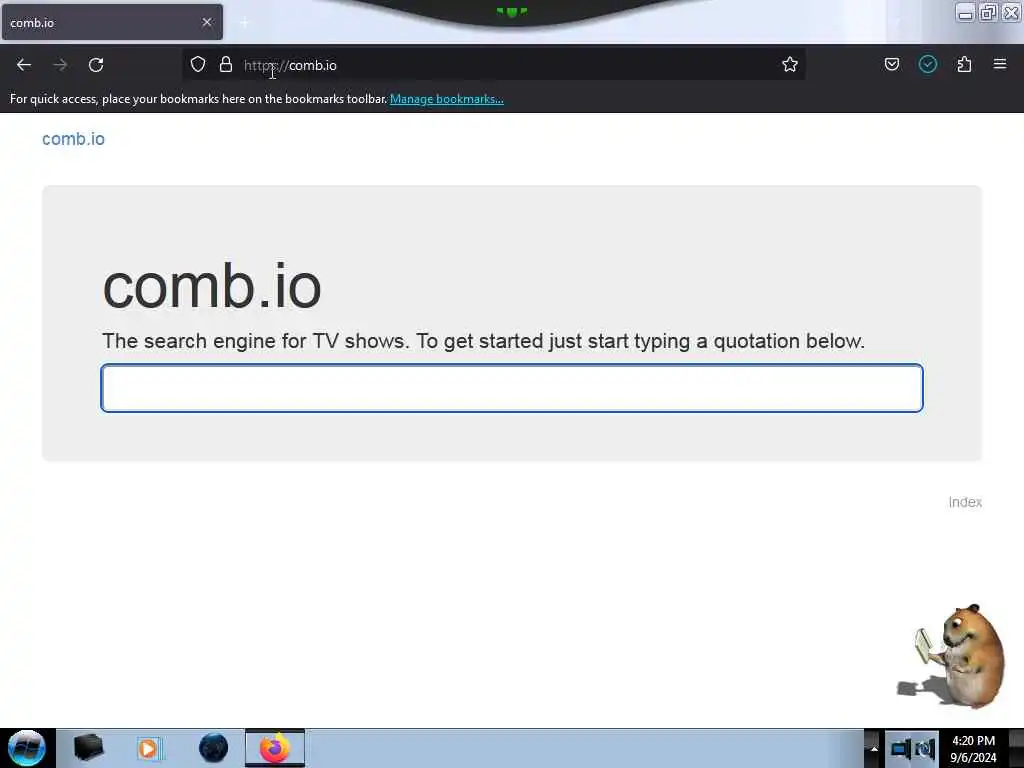This screenshot has height=768, width=1024.
Task: Open the network tray icon
Action: (899, 748)
